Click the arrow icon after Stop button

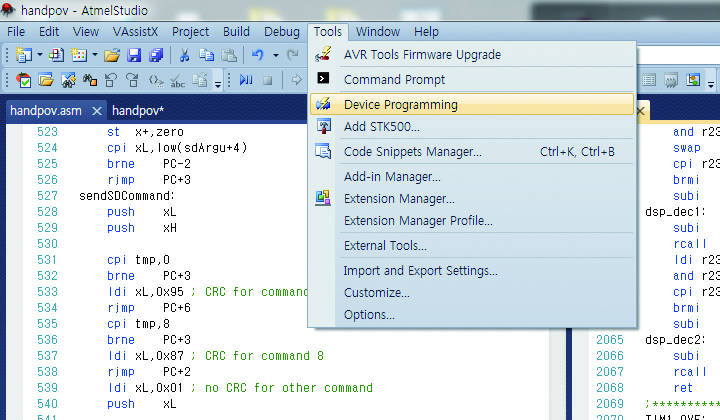click(297, 80)
